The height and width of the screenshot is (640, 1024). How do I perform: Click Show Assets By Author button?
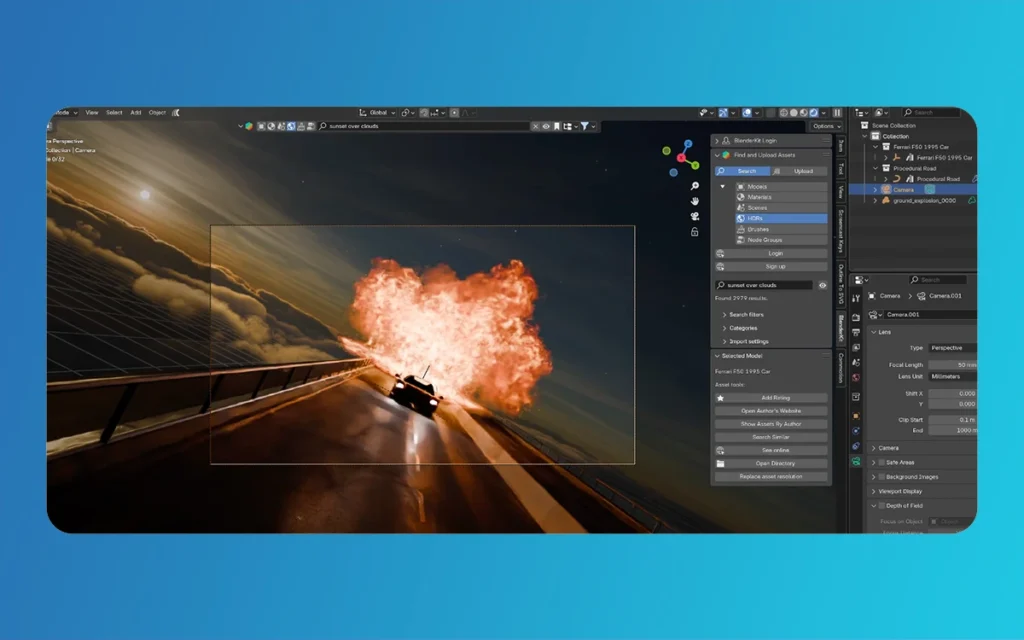pos(771,424)
